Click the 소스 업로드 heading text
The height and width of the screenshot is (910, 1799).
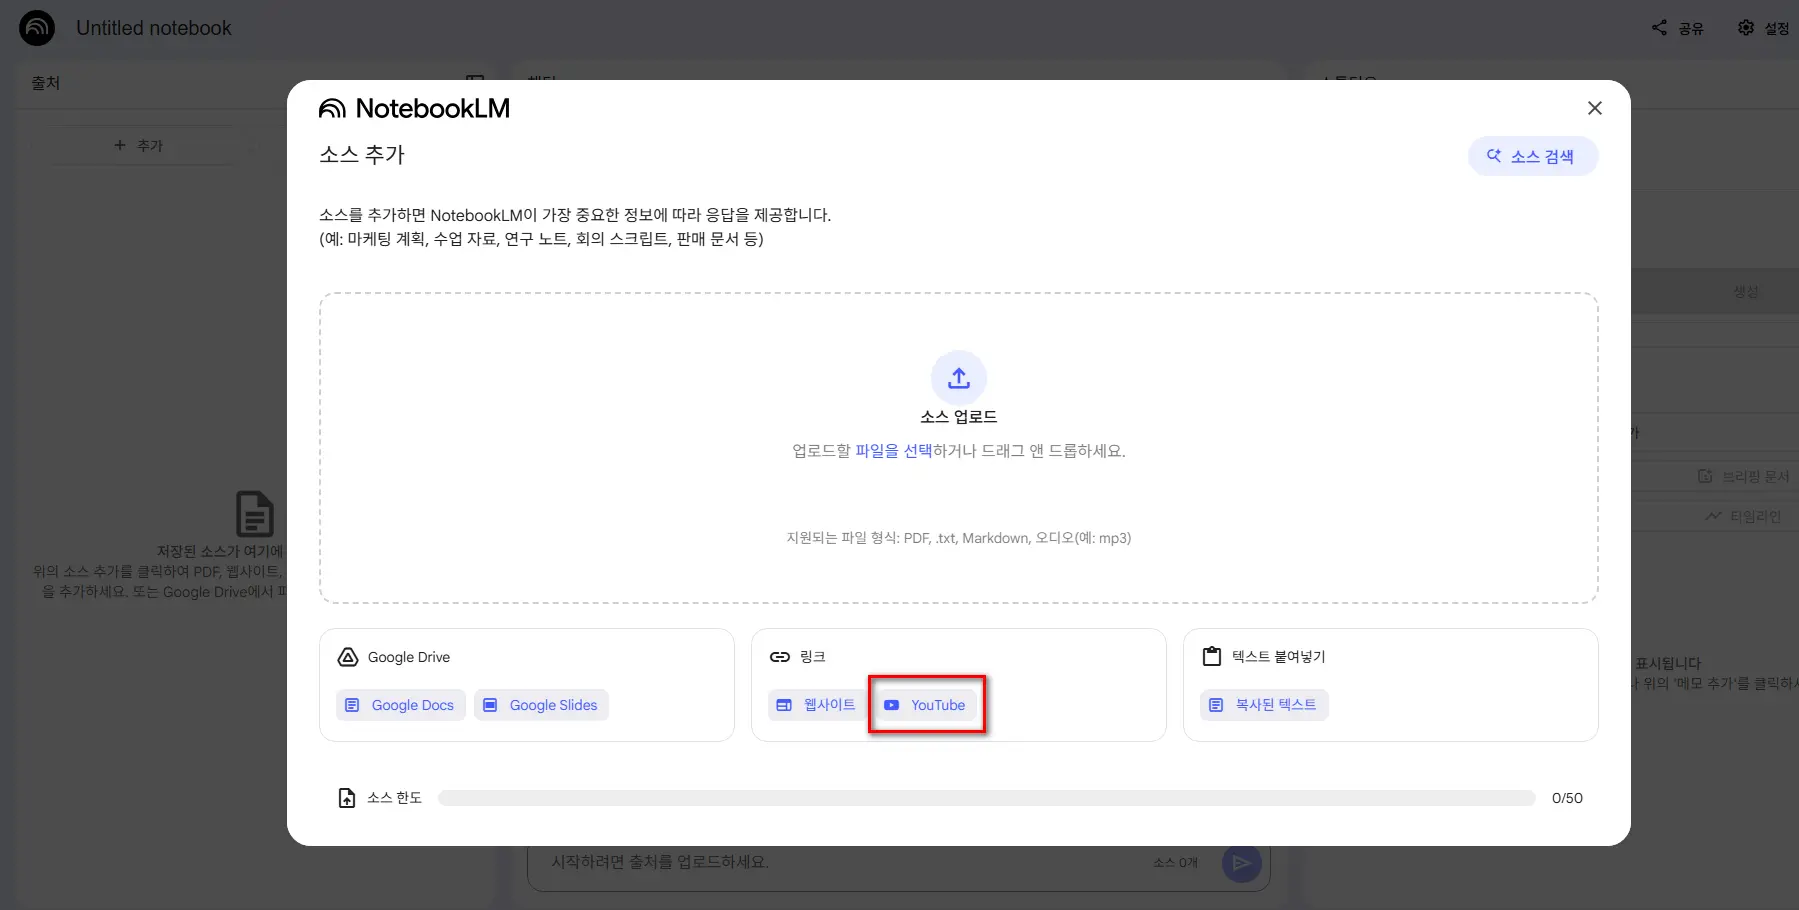pyautogui.click(x=958, y=417)
